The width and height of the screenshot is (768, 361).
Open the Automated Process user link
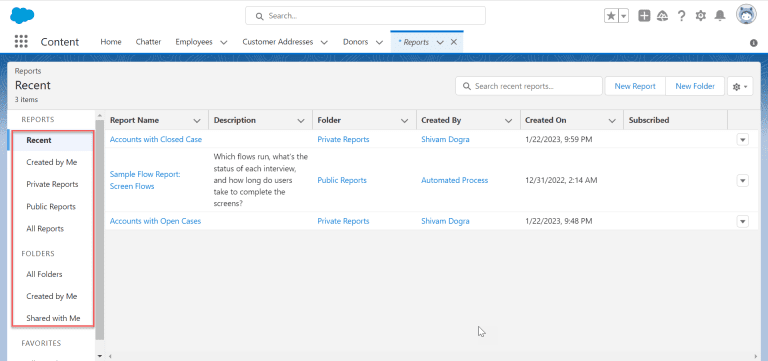[455, 180]
